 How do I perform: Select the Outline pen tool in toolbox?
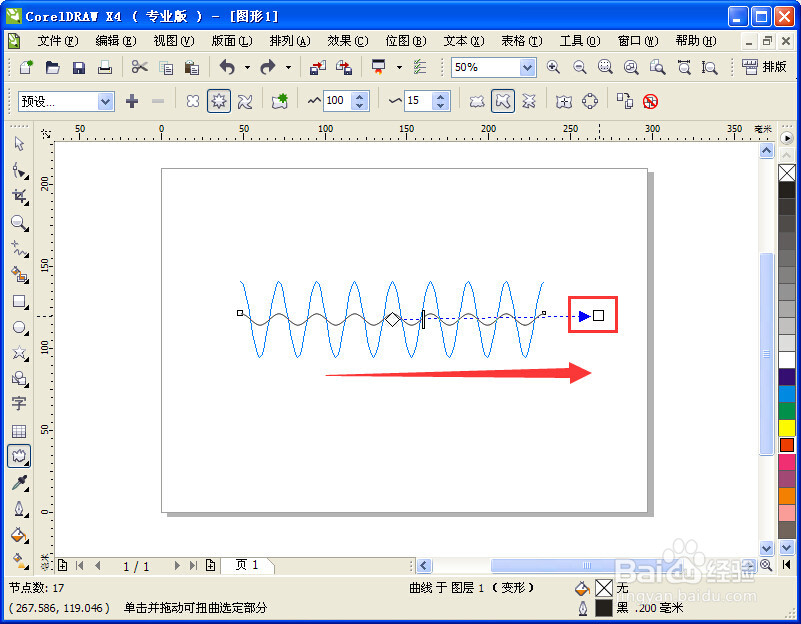[x=19, y=509]
